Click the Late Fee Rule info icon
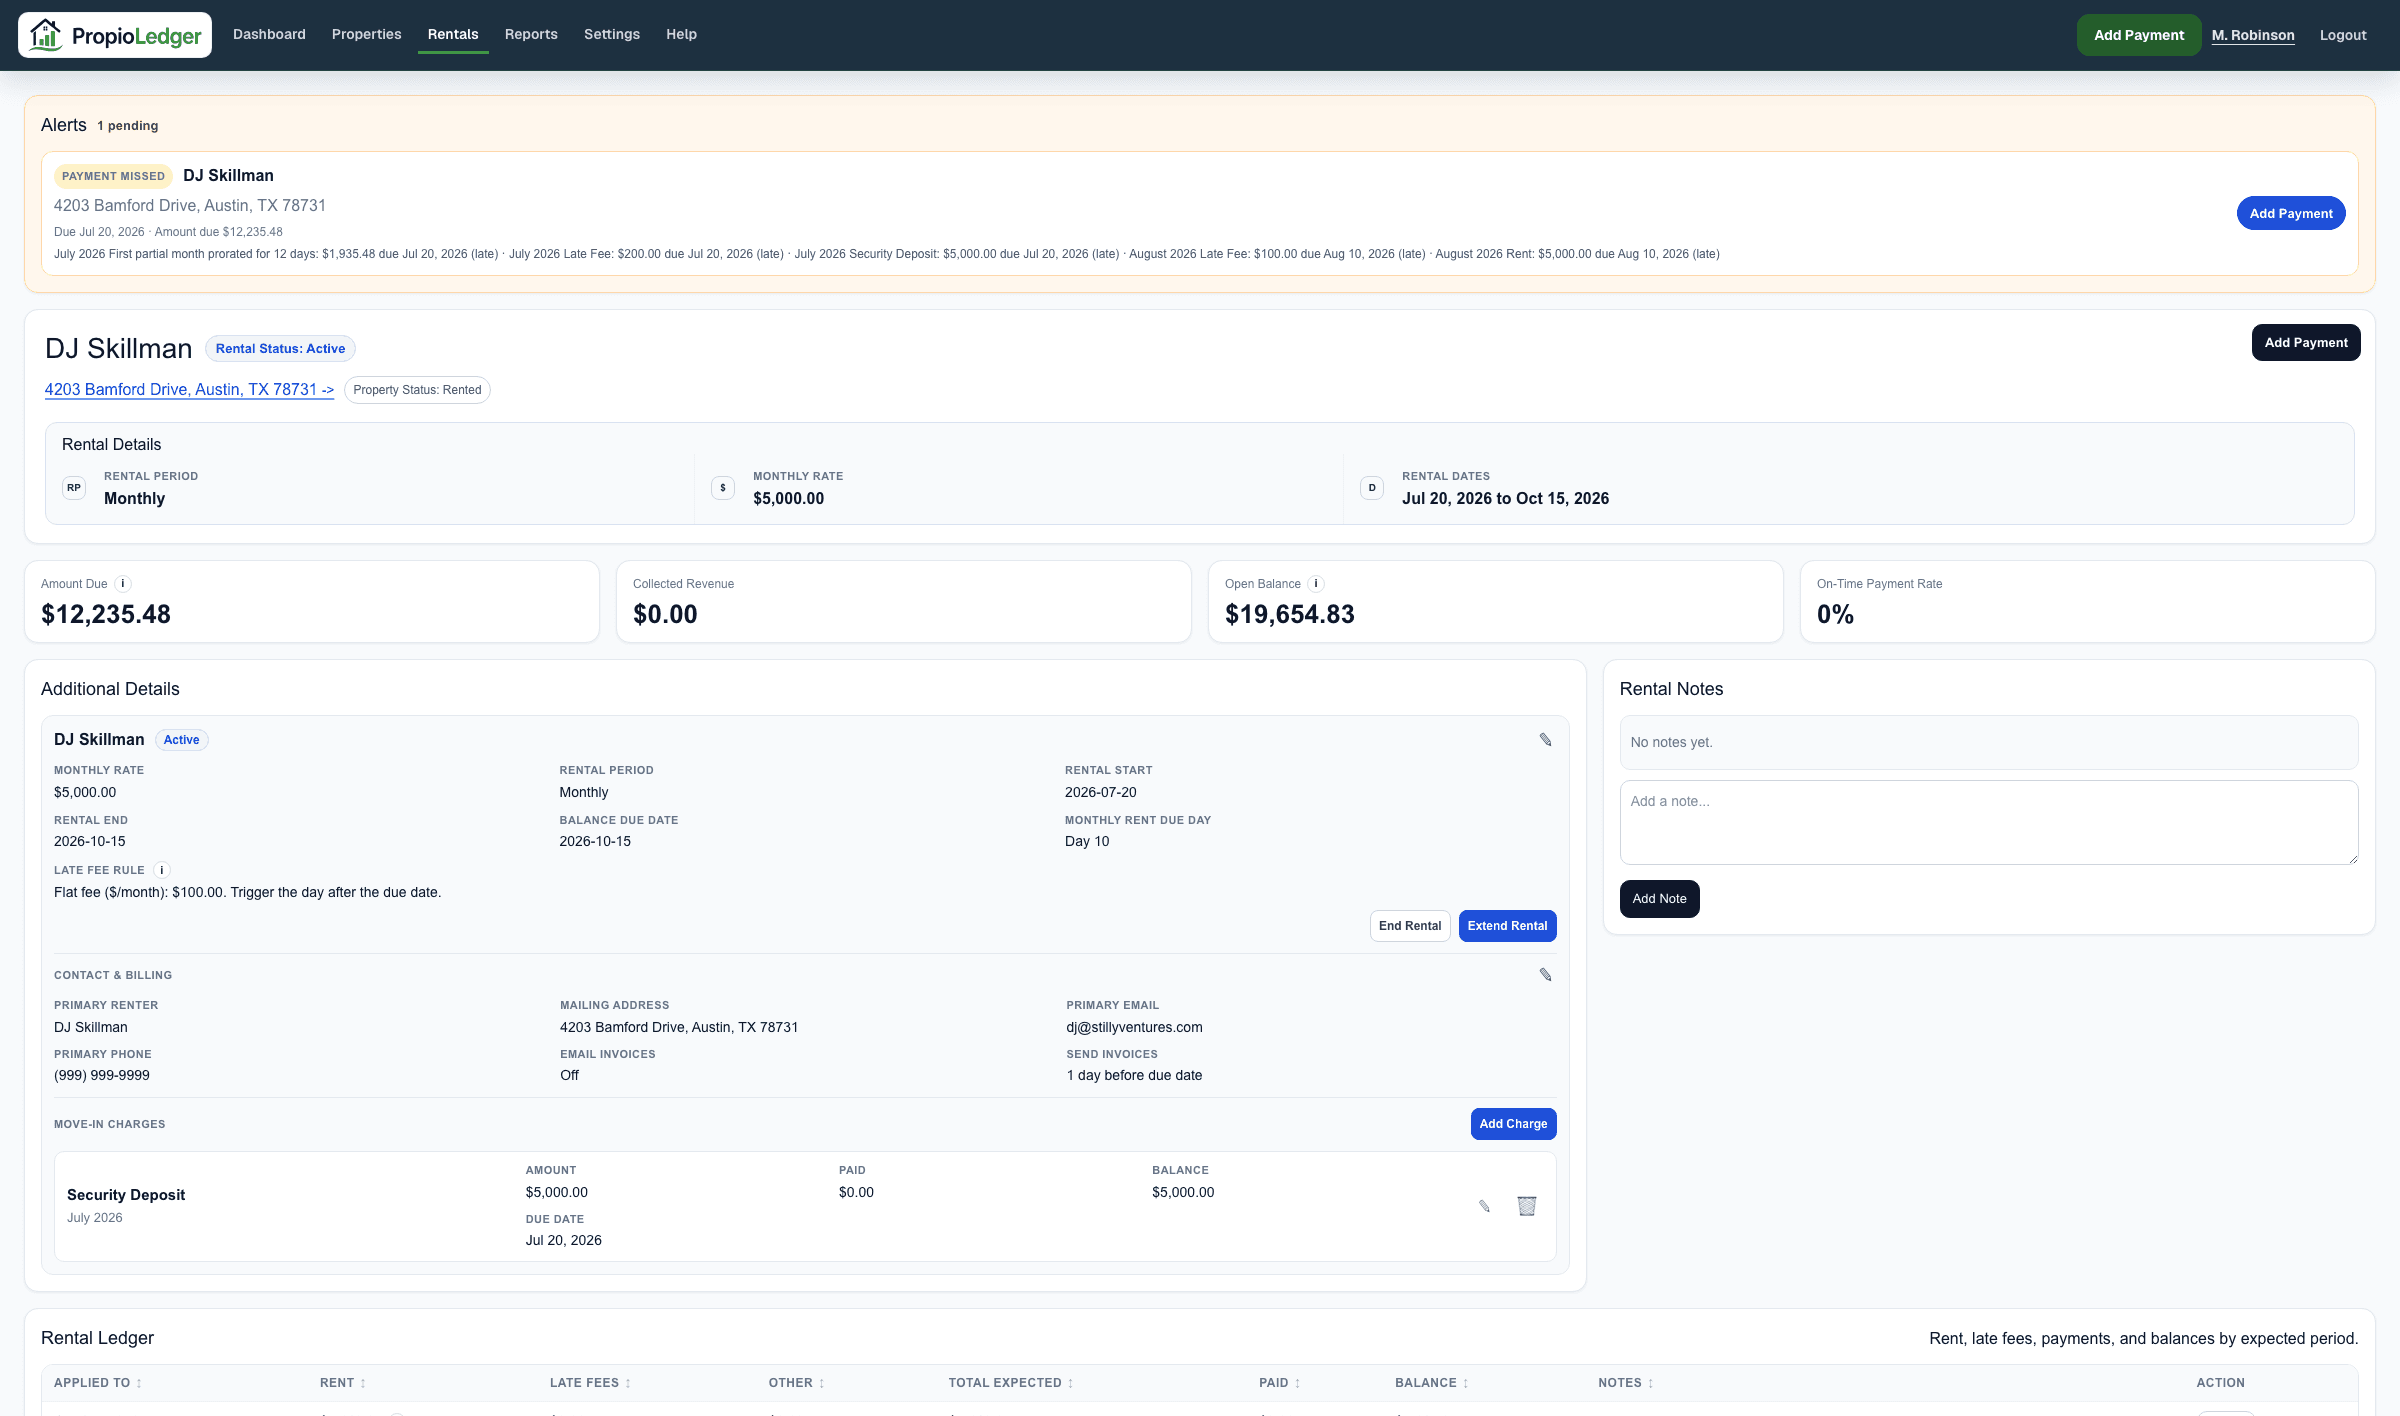The width and height of the screenshot is (2400, 1416). coord(162,870)
